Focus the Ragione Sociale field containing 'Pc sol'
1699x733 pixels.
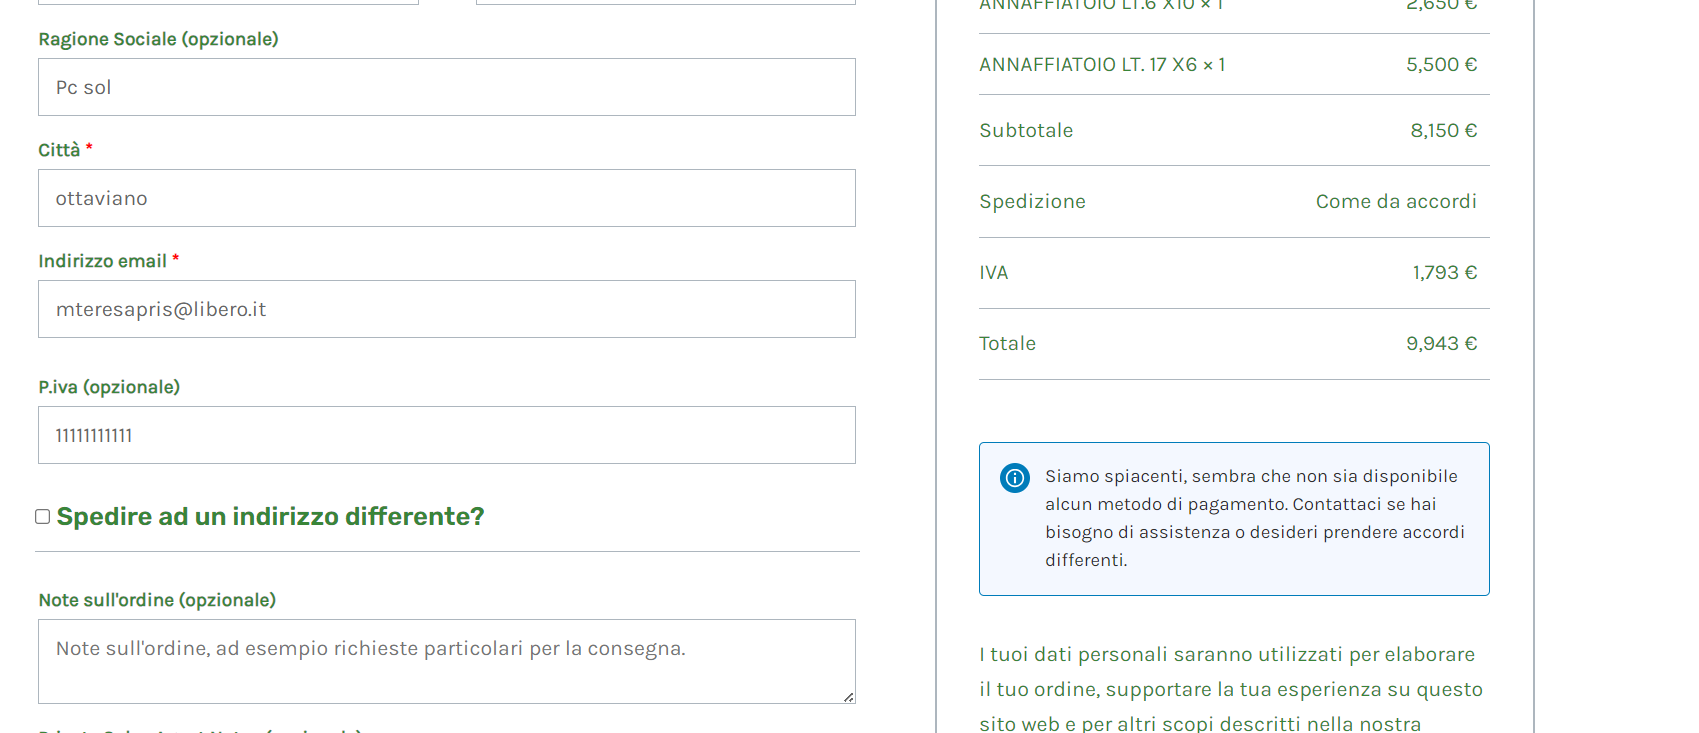tap(447, 87)
